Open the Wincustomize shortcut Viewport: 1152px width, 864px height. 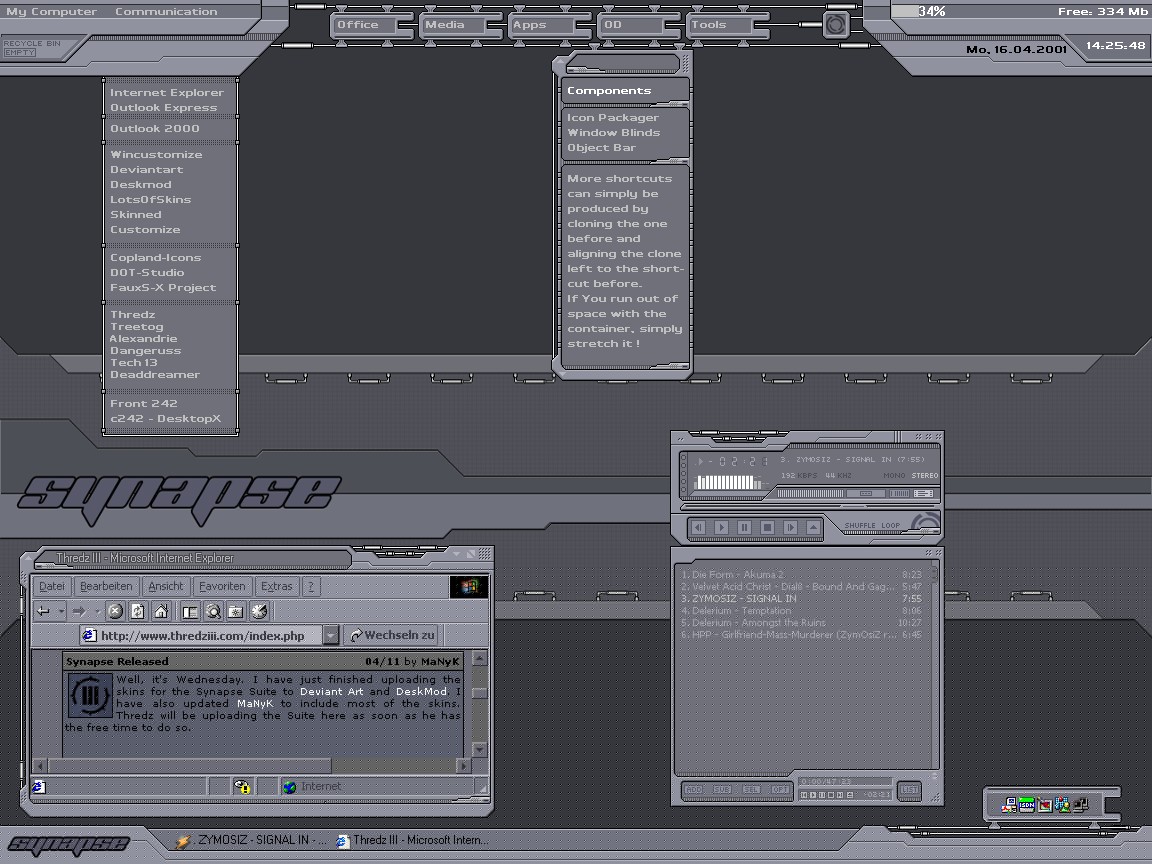point(156,154)
